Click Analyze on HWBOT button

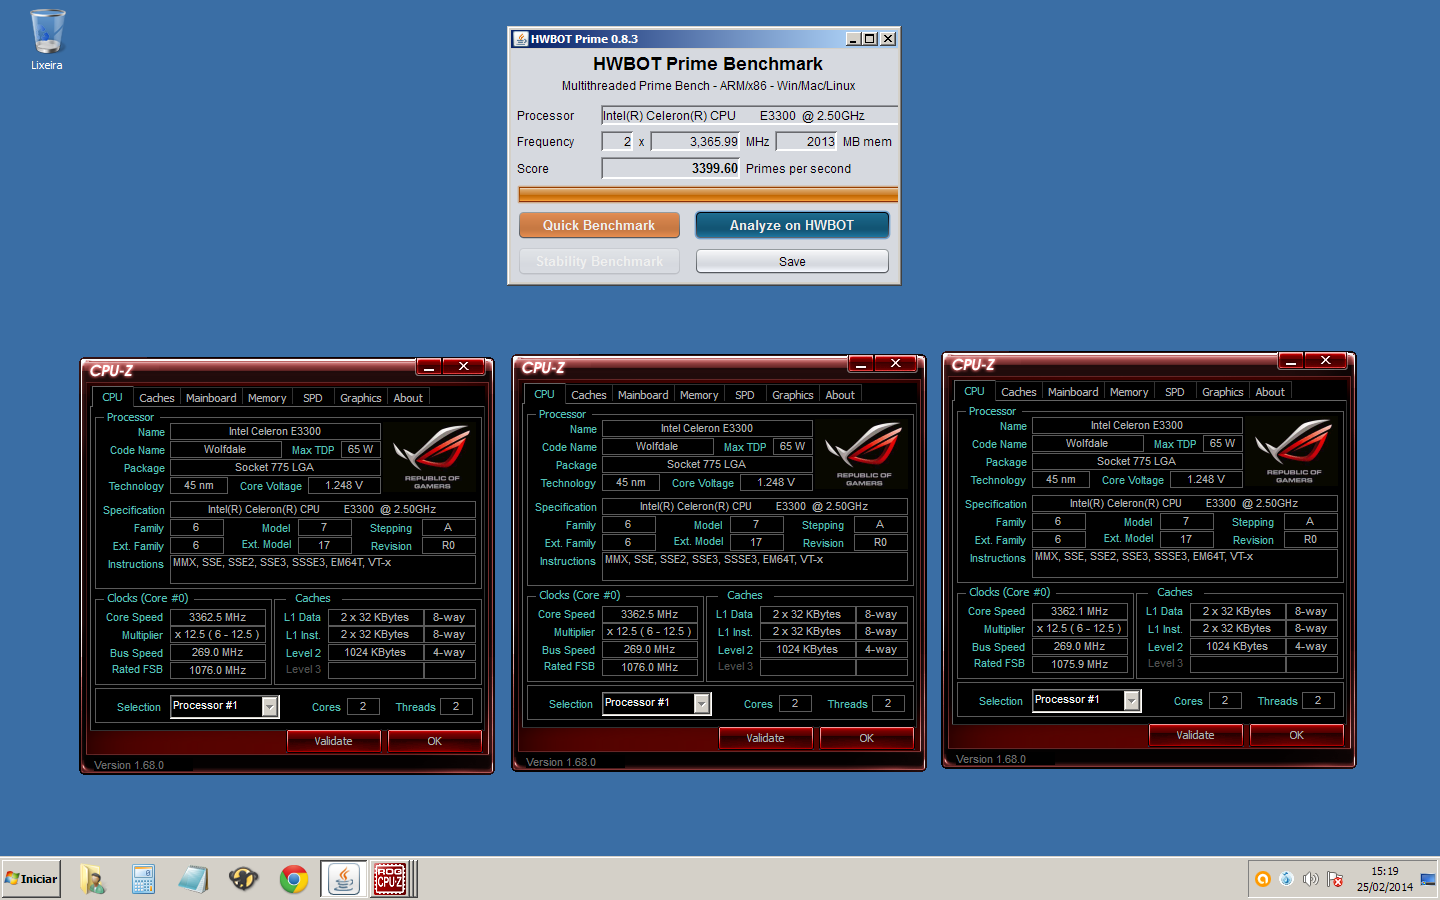point(792,225)
